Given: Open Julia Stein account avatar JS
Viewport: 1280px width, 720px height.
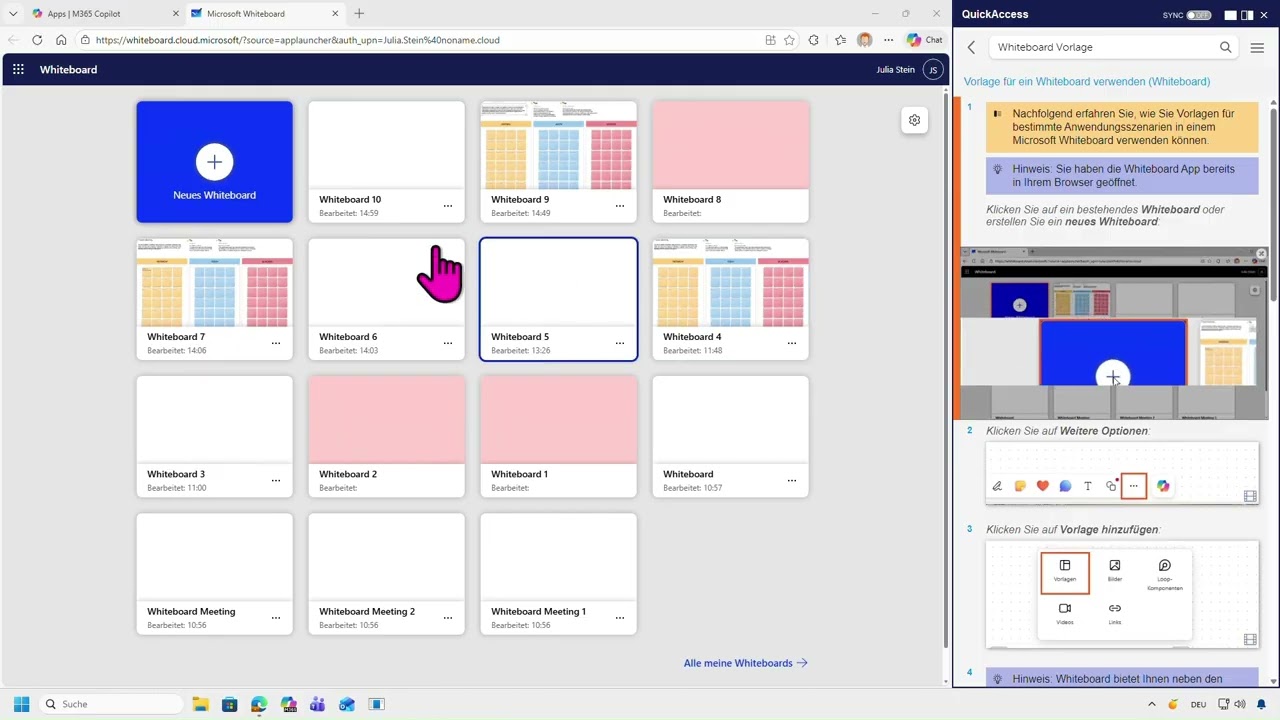Looking at the screenshot, I should pyautogui.click(x=933, y=70).
